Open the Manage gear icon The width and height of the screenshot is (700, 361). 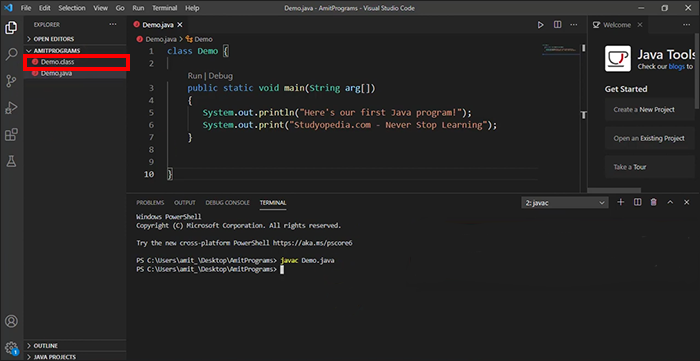pos(11,348)
